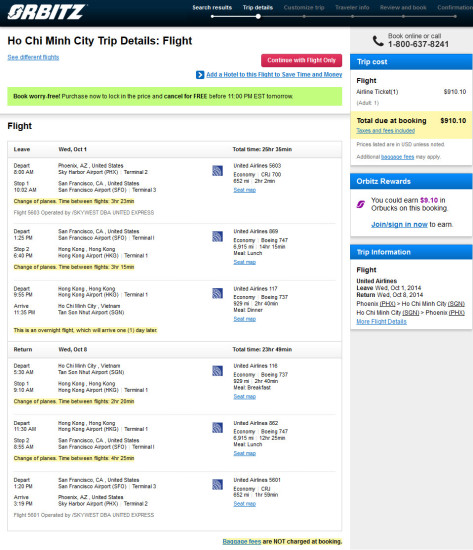Click United Airlines logo for flight 117
This screenshot has width=473, height=550.
[x=217, y=293]
